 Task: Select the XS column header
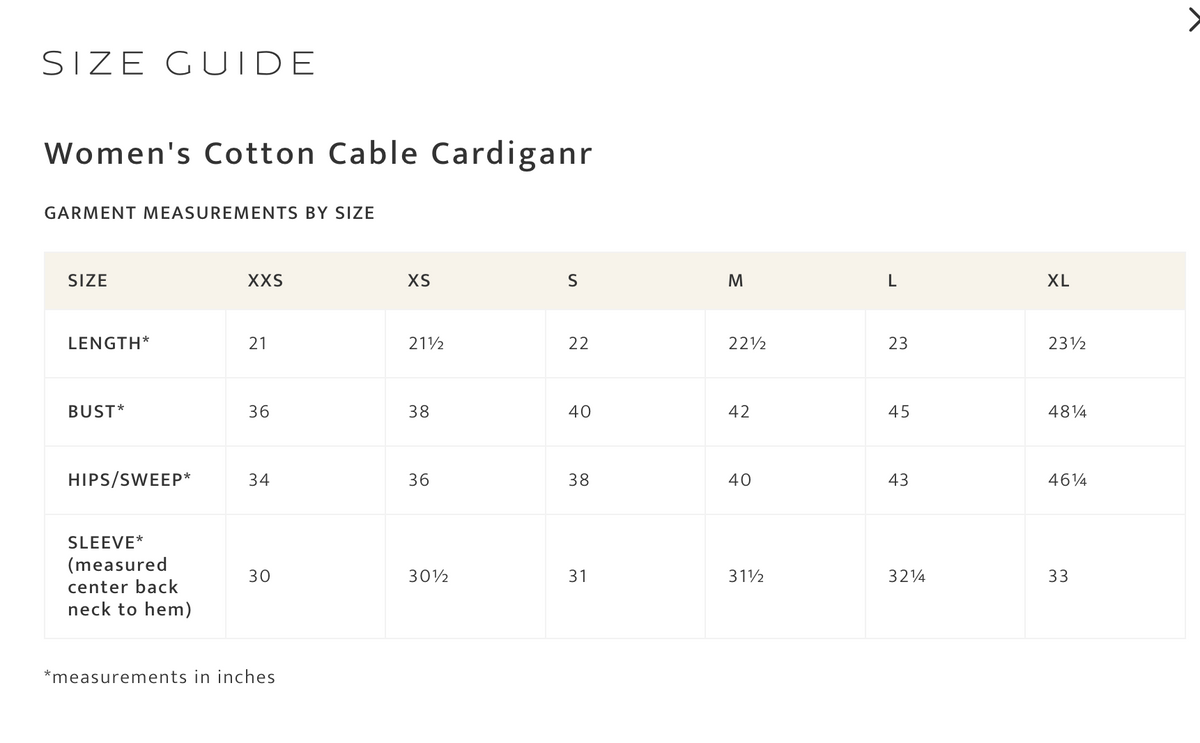click(x=419, y=281)
